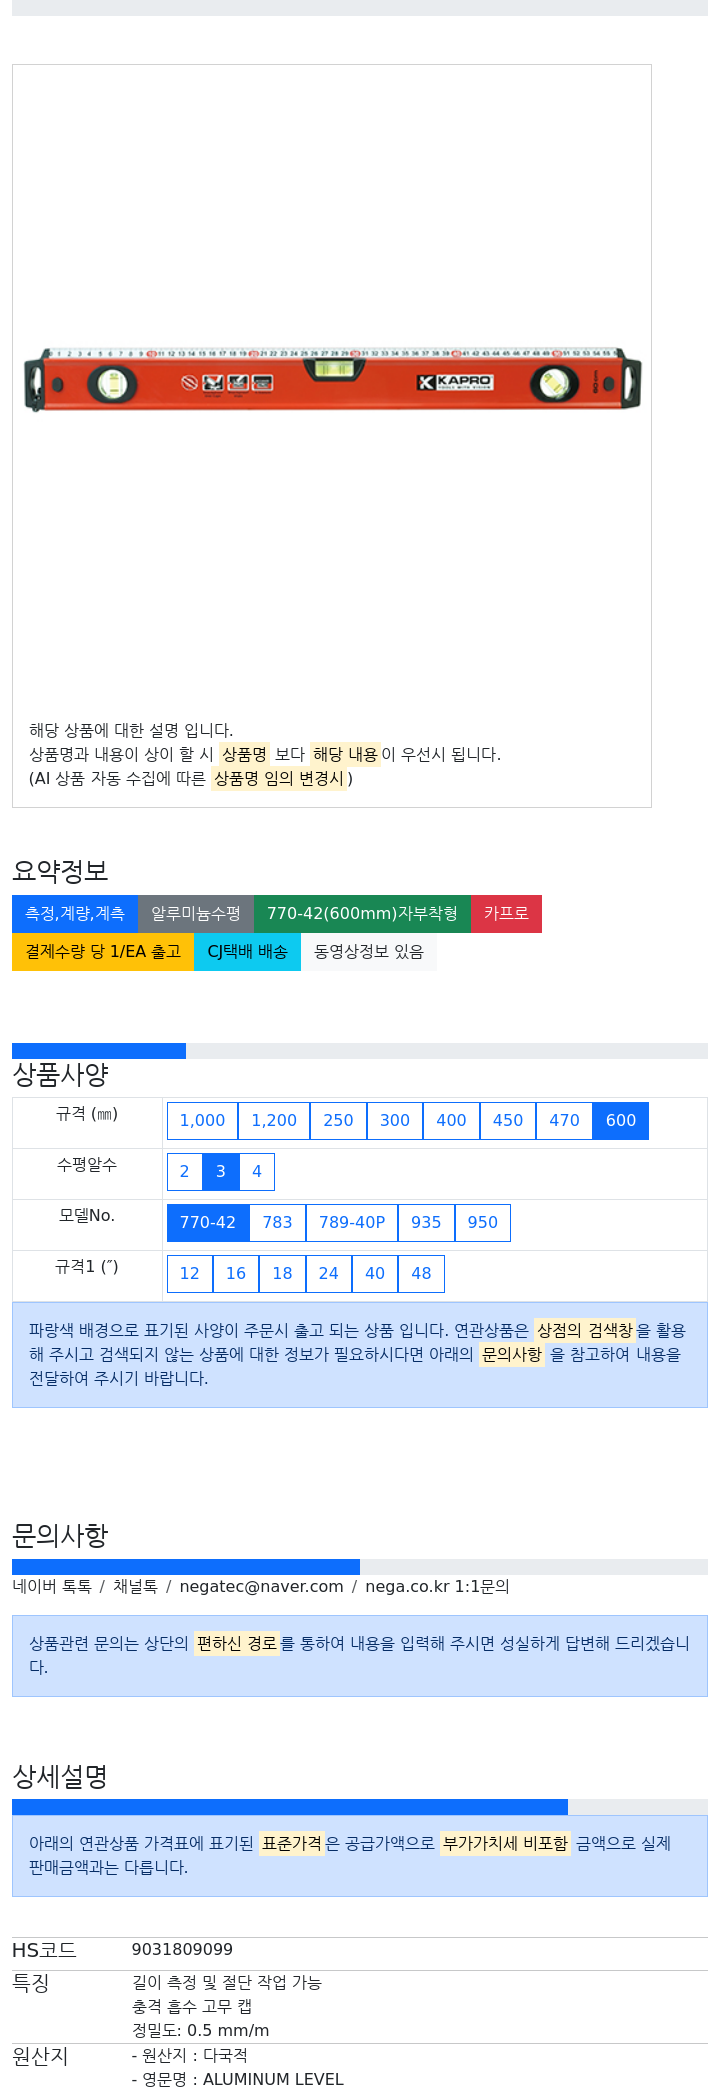720x2092 pixels.
Task: Select model 950 option
Action: [482, 1222]
